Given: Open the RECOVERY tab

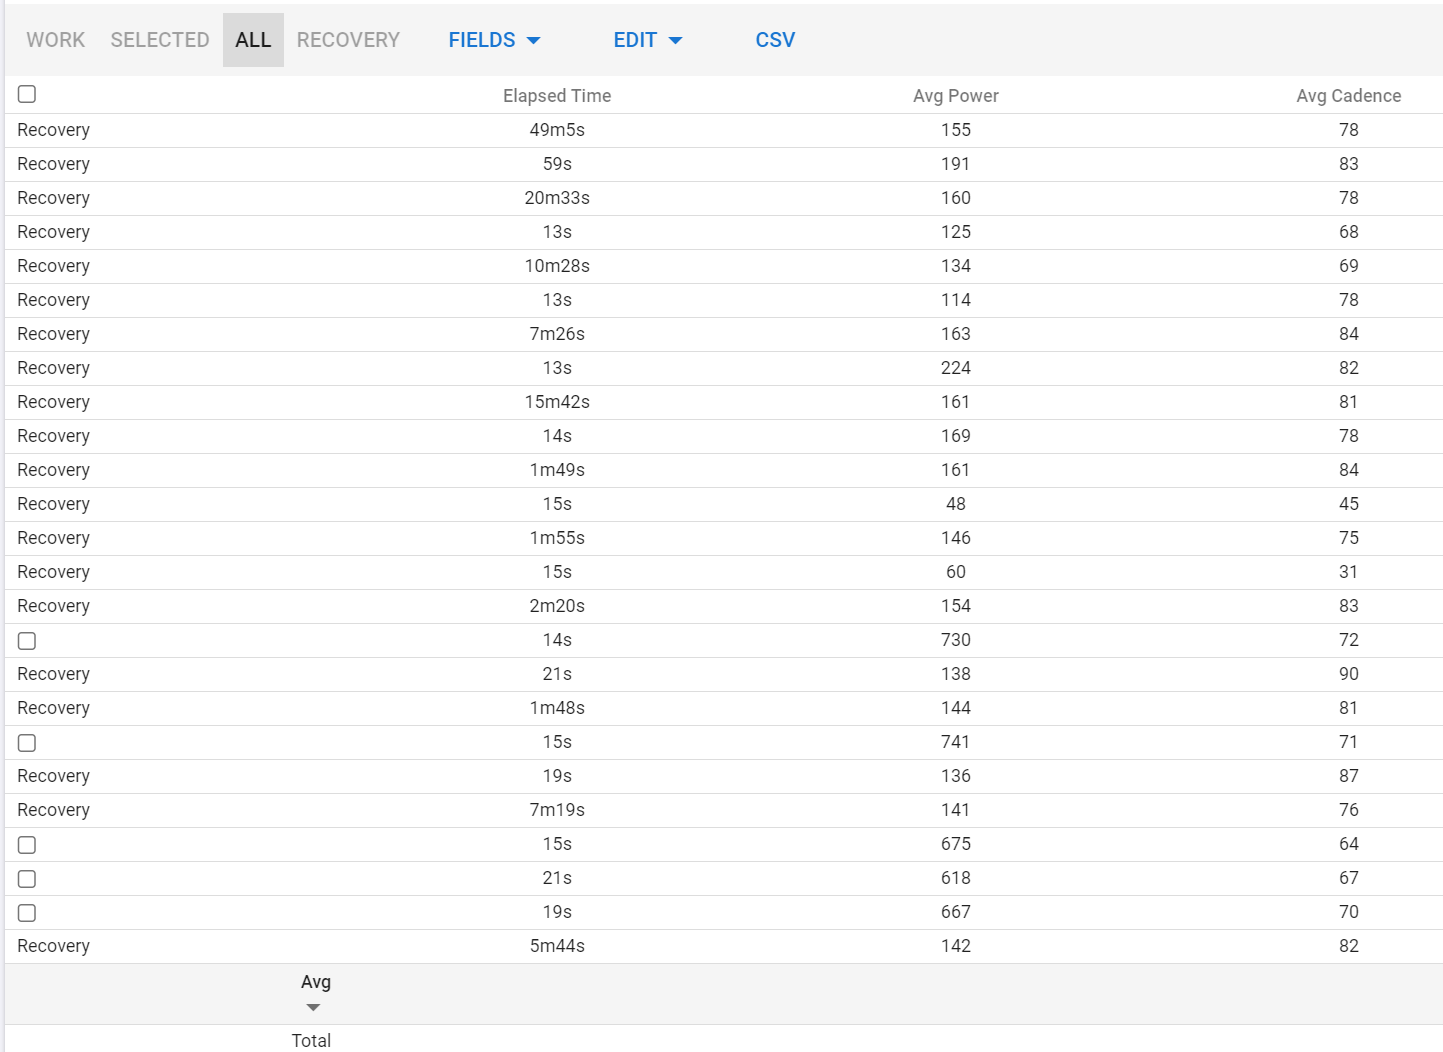Looking at the screenshot, I should tap(348, 40).
